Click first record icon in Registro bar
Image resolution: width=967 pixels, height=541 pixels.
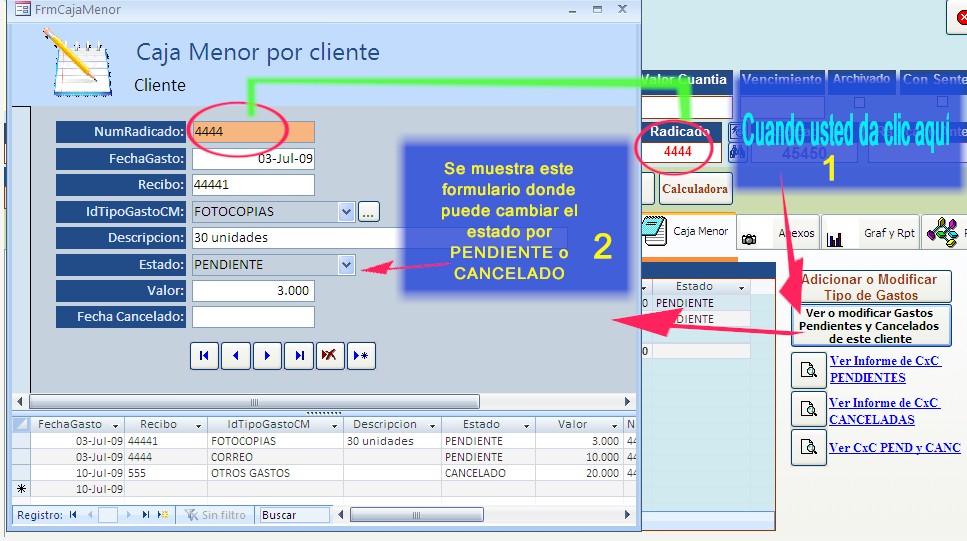click(73, 514)
